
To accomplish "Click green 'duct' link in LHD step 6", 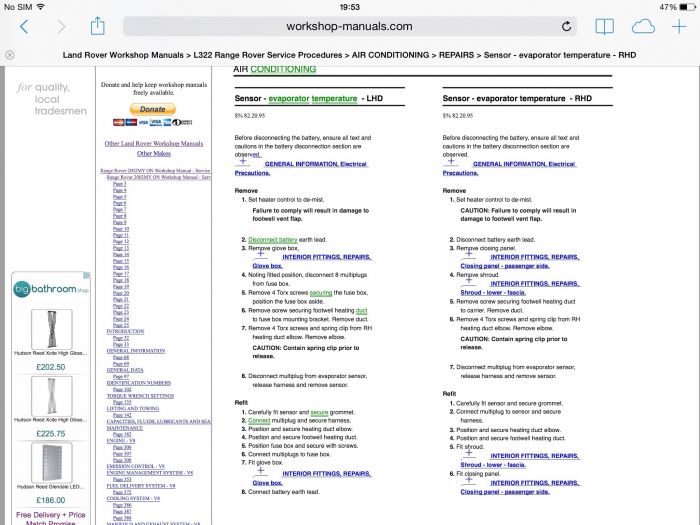I will tap(362, 310).
